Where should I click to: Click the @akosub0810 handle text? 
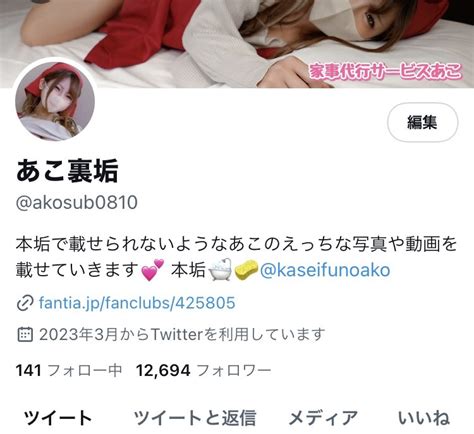pos(77,202)
